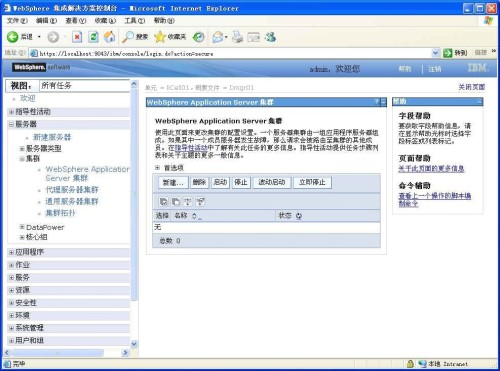Click the Home page icon
The height and width of the screenshot is (371, 500).
(x=110, y=37)
